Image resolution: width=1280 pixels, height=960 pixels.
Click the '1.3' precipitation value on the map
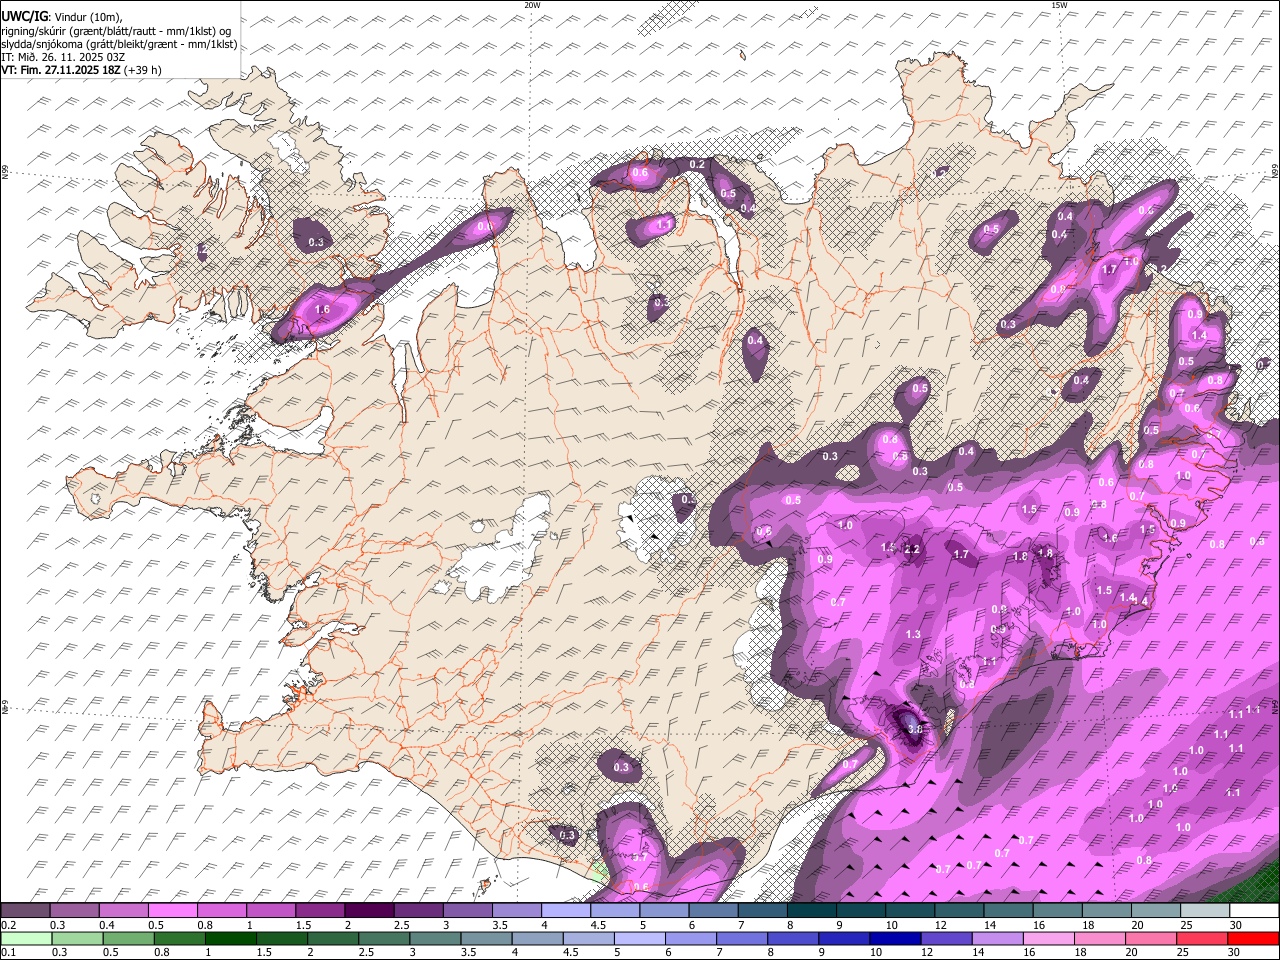pyautogui.click(x=913, y=635)
